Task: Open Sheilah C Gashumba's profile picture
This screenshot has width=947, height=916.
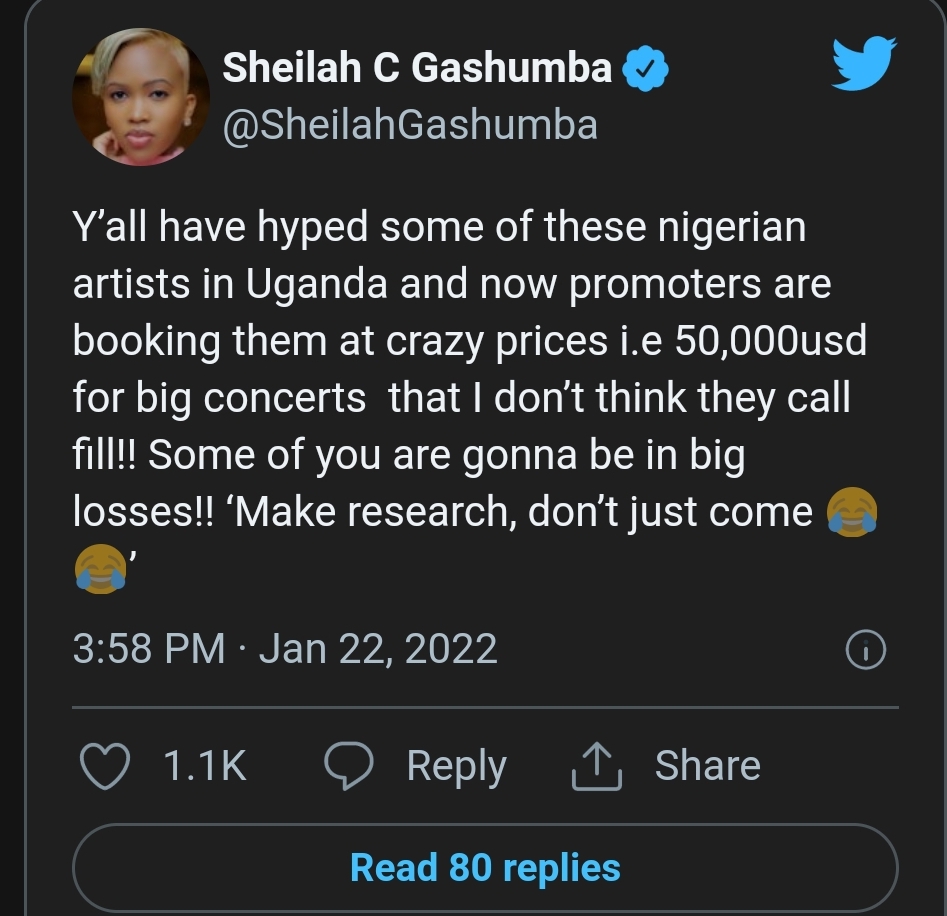Action: pyautogui.click(x=141, y=97)
